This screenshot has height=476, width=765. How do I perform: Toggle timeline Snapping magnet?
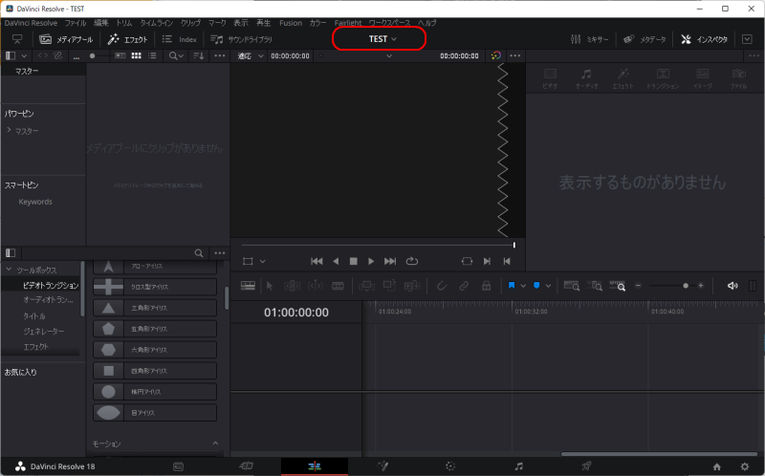[441, 286]
